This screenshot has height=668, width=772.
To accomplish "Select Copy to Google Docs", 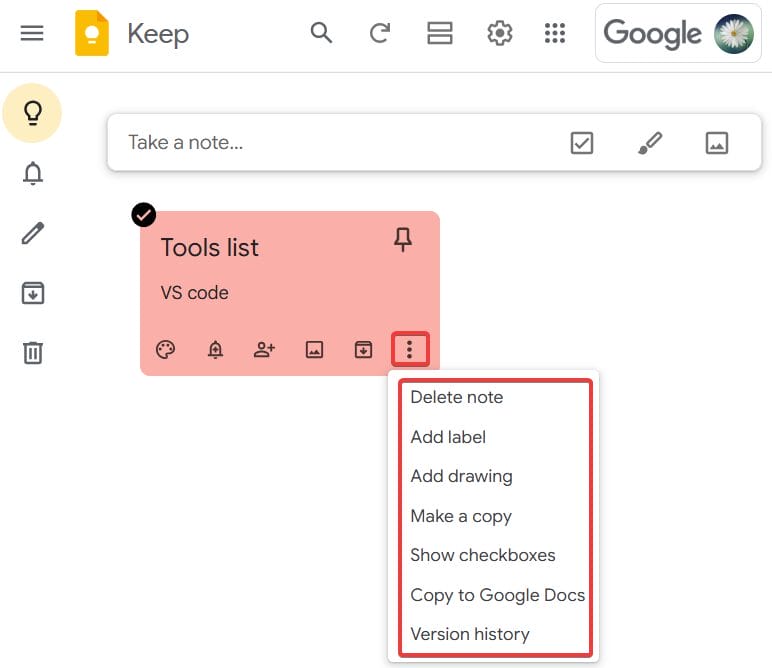I will coord(497,595).
